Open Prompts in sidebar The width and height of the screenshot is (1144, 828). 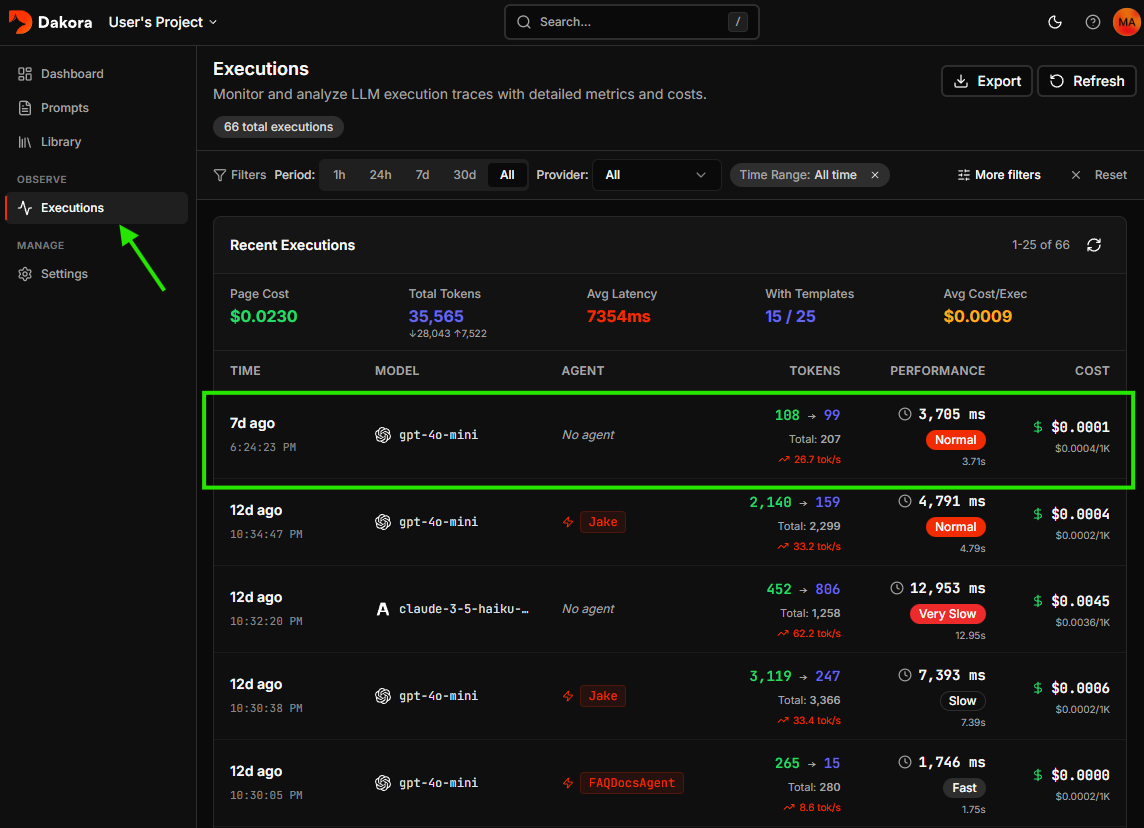point(96,108)
